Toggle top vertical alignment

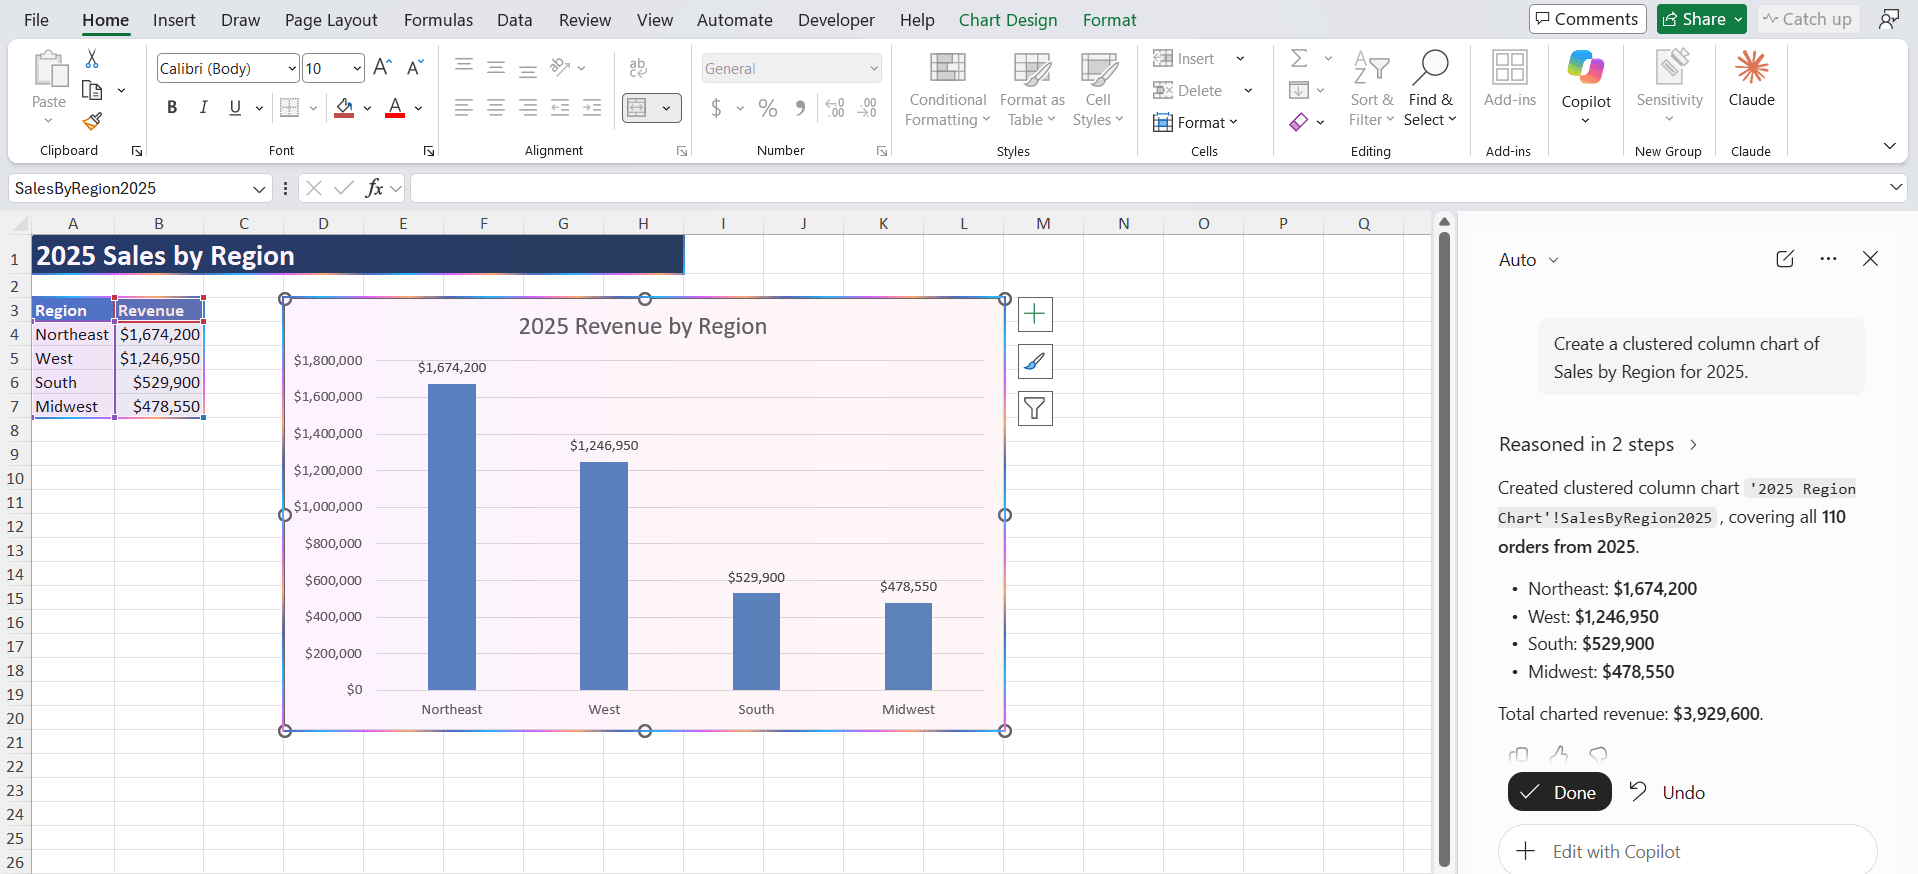(x=464, y=67)
